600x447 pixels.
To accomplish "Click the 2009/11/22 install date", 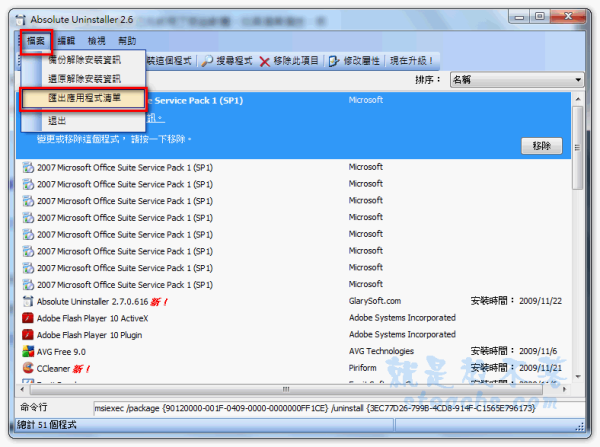I will [x=540, y=301].
